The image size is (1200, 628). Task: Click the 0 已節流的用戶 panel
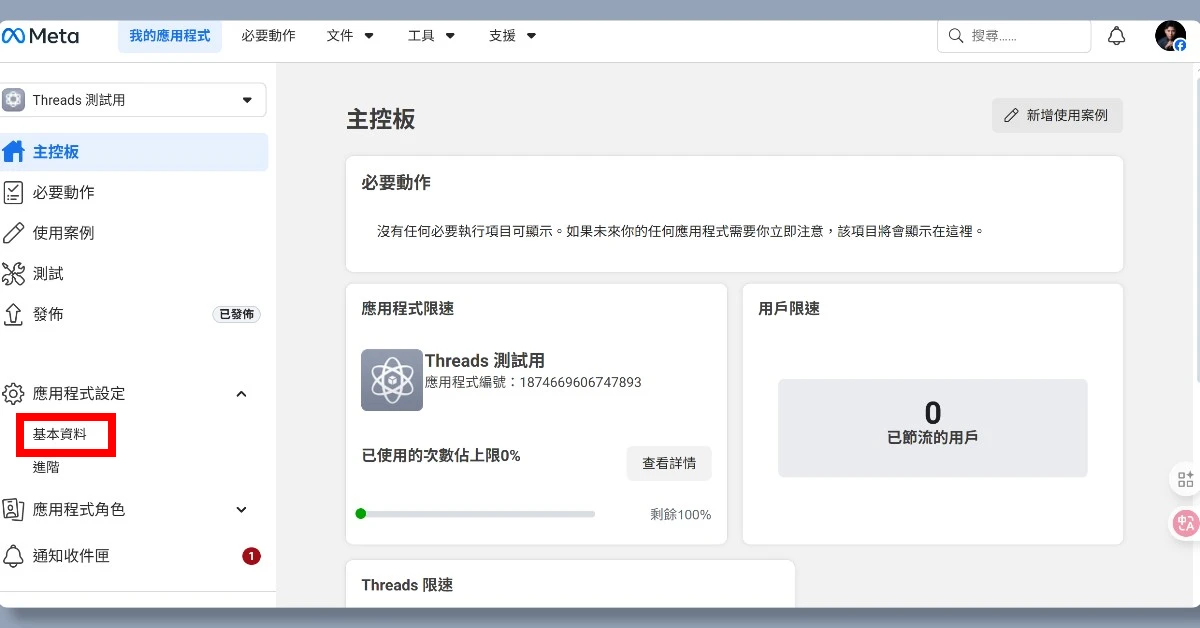coord(932,428)
